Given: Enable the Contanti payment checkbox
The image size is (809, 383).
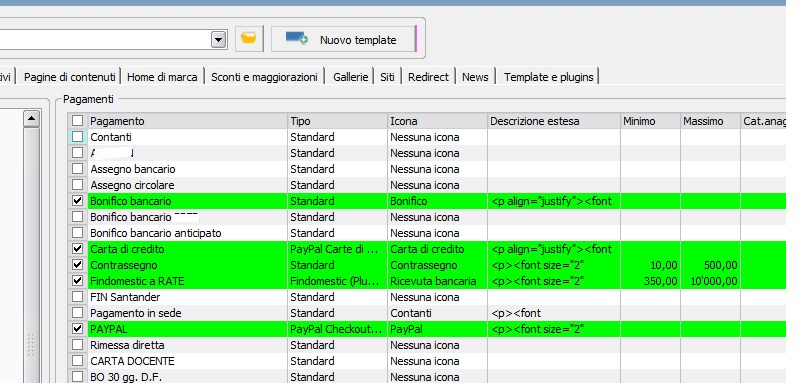Looking at the screenshot, I should click(77, 137).
